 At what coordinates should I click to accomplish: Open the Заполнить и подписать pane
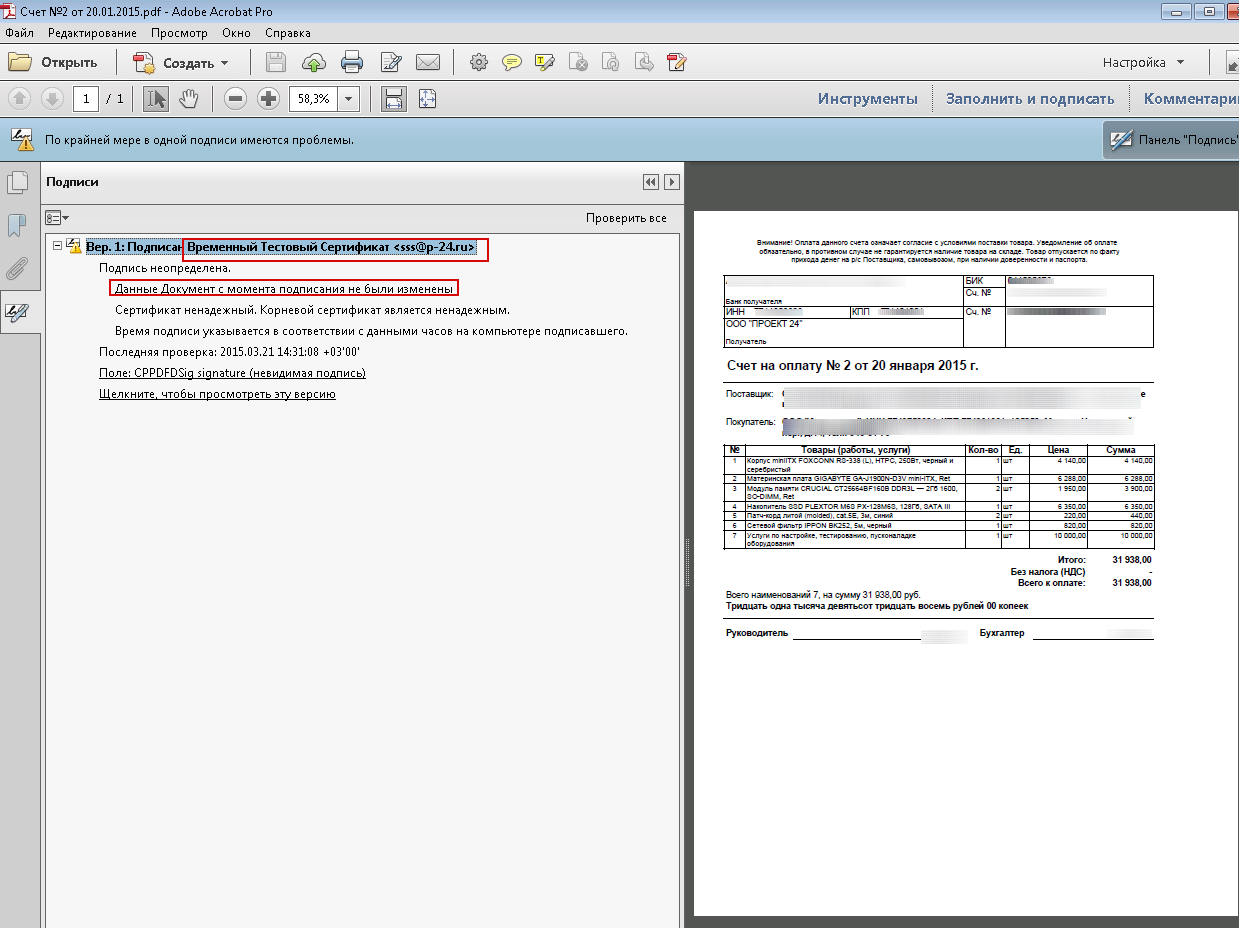(1030, 98)
